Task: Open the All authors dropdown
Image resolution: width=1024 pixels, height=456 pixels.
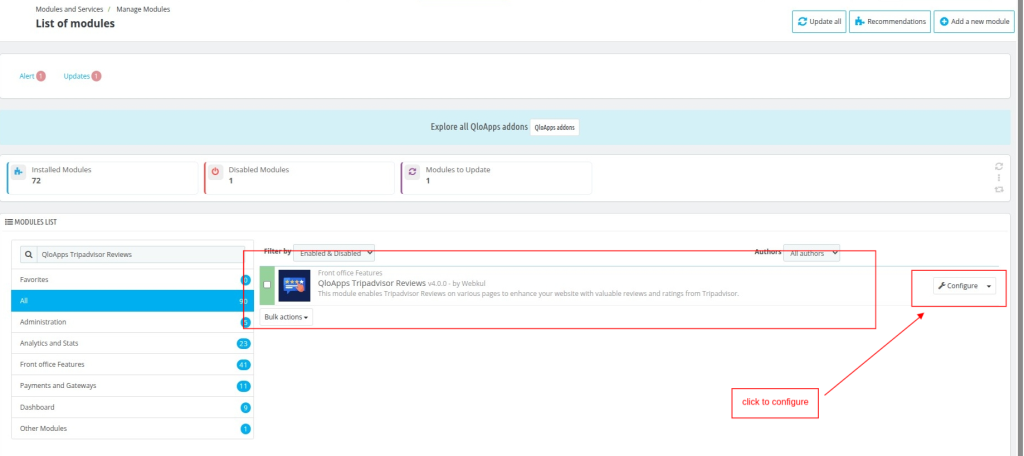Action: (x=812, y=253)
